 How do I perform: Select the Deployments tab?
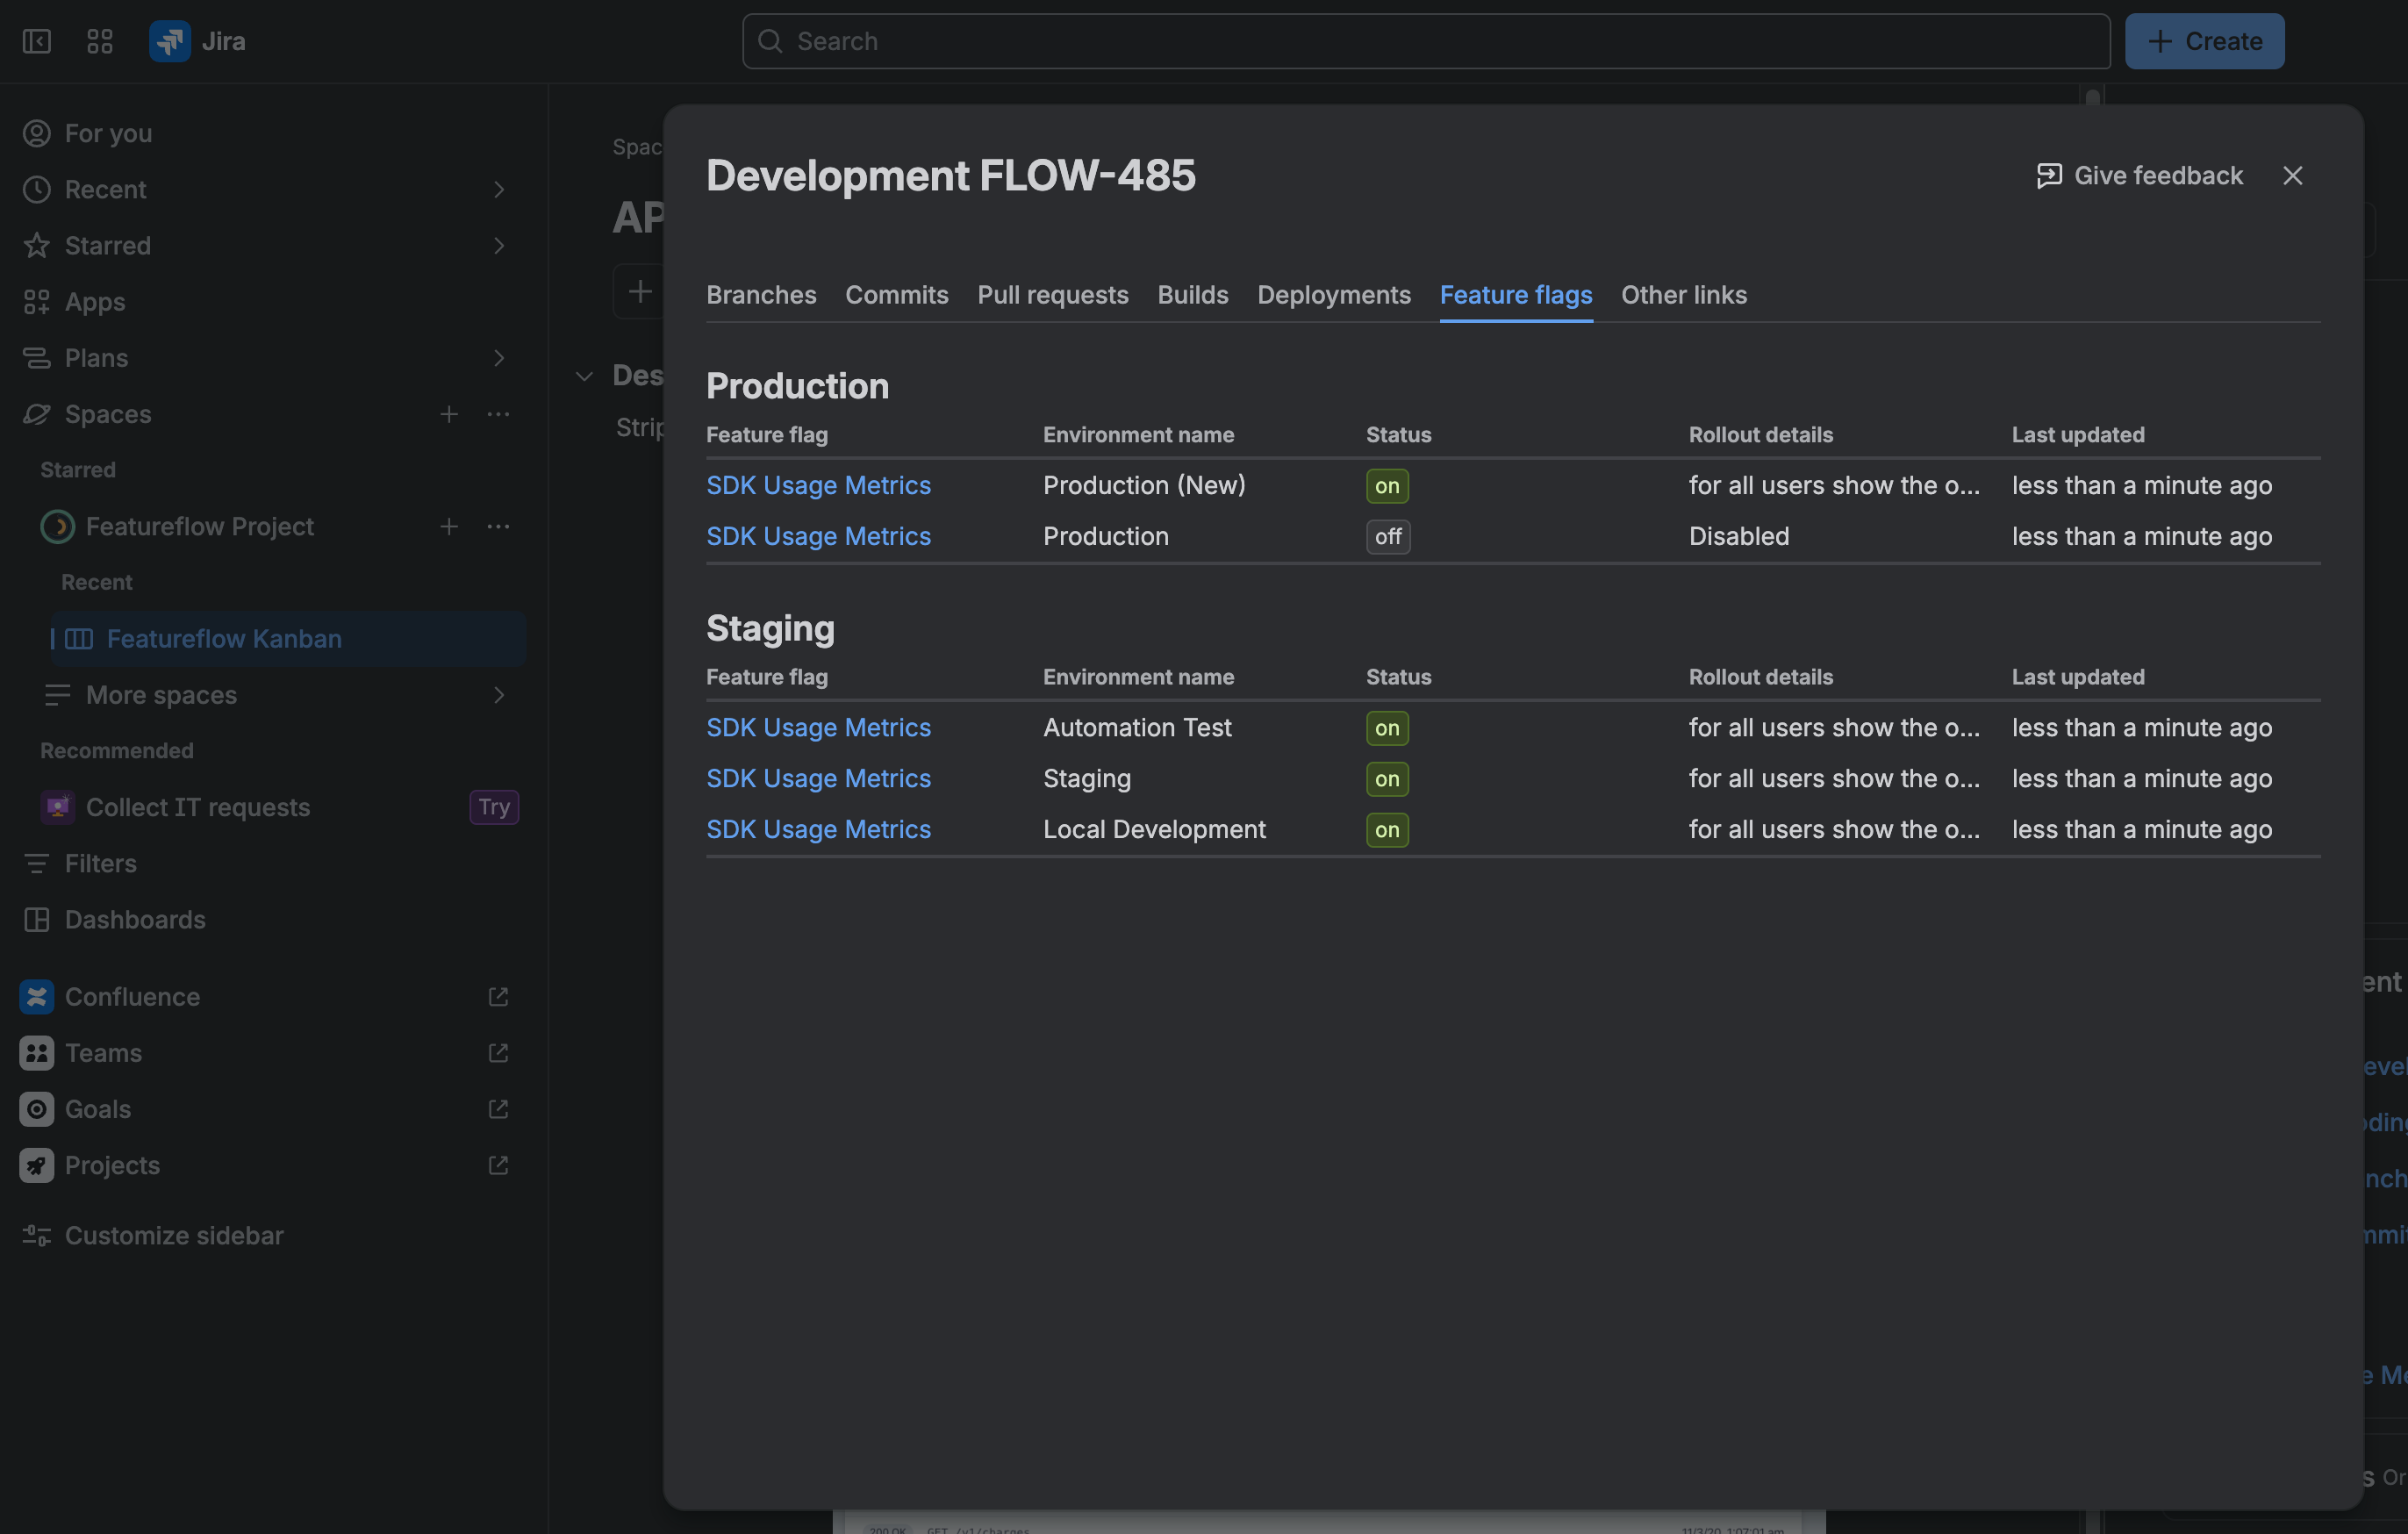click(x=1334, y=294)
